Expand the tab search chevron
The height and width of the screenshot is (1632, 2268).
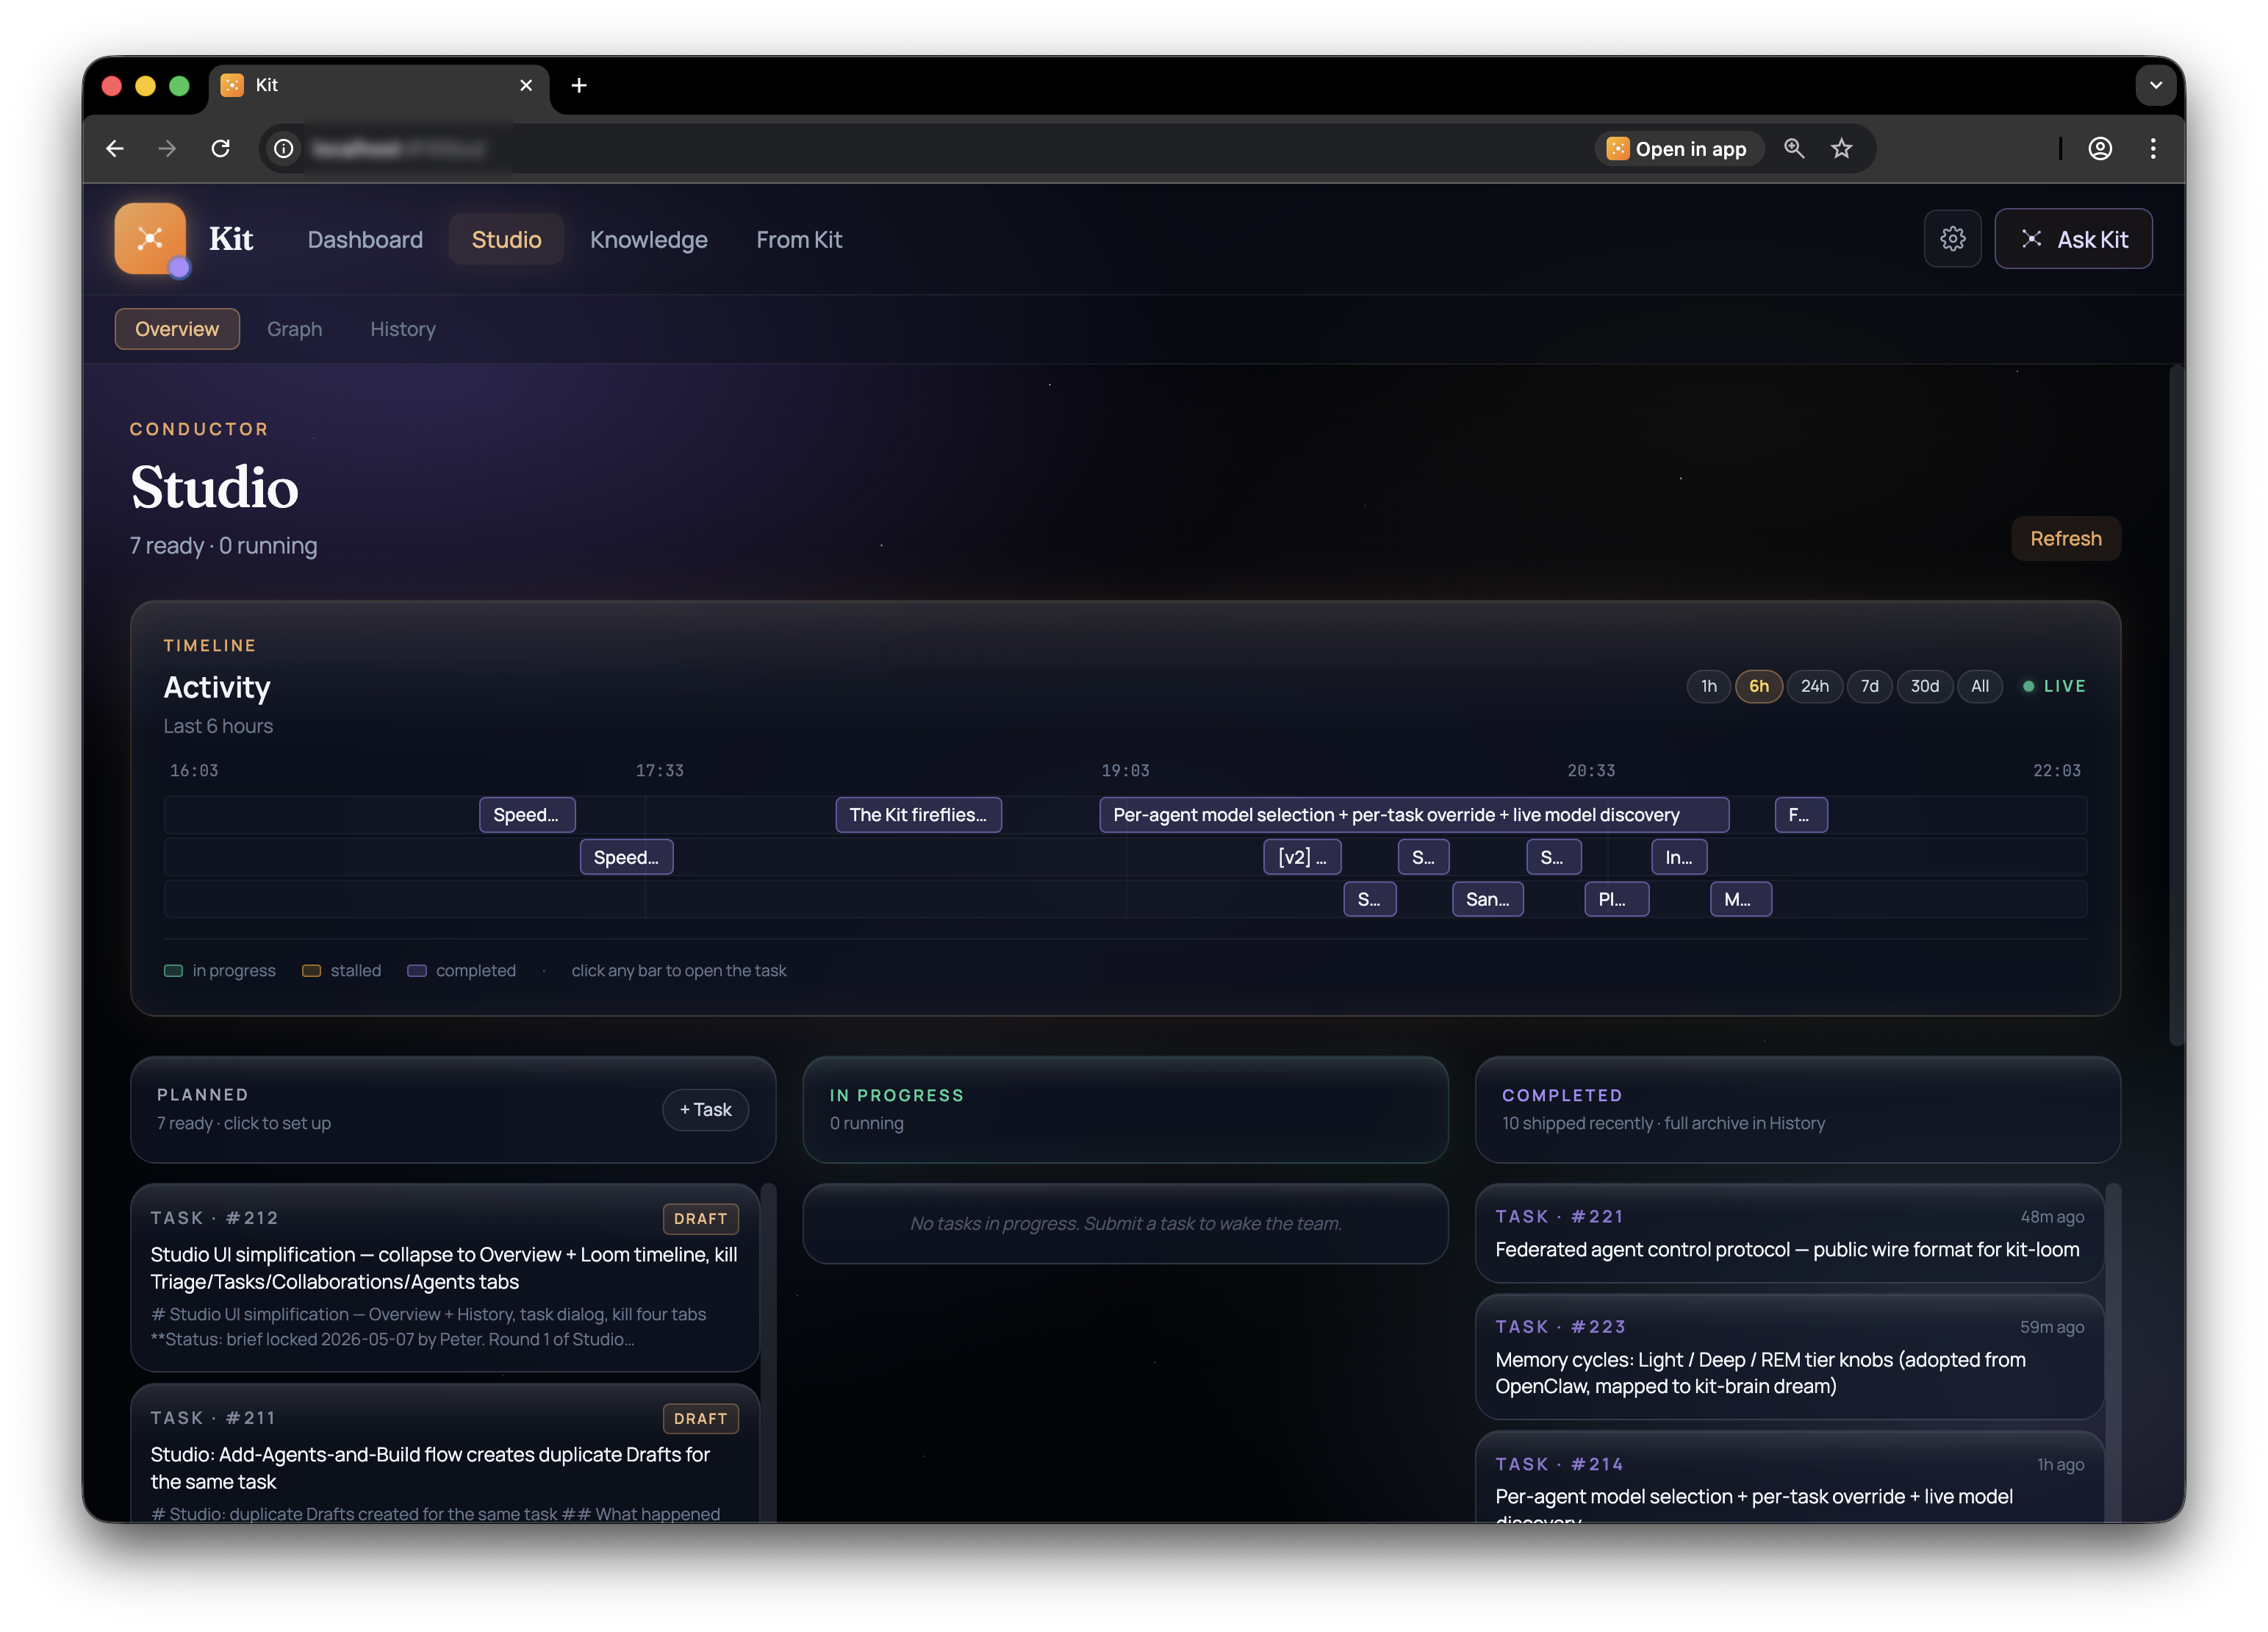coord(2155,86)
